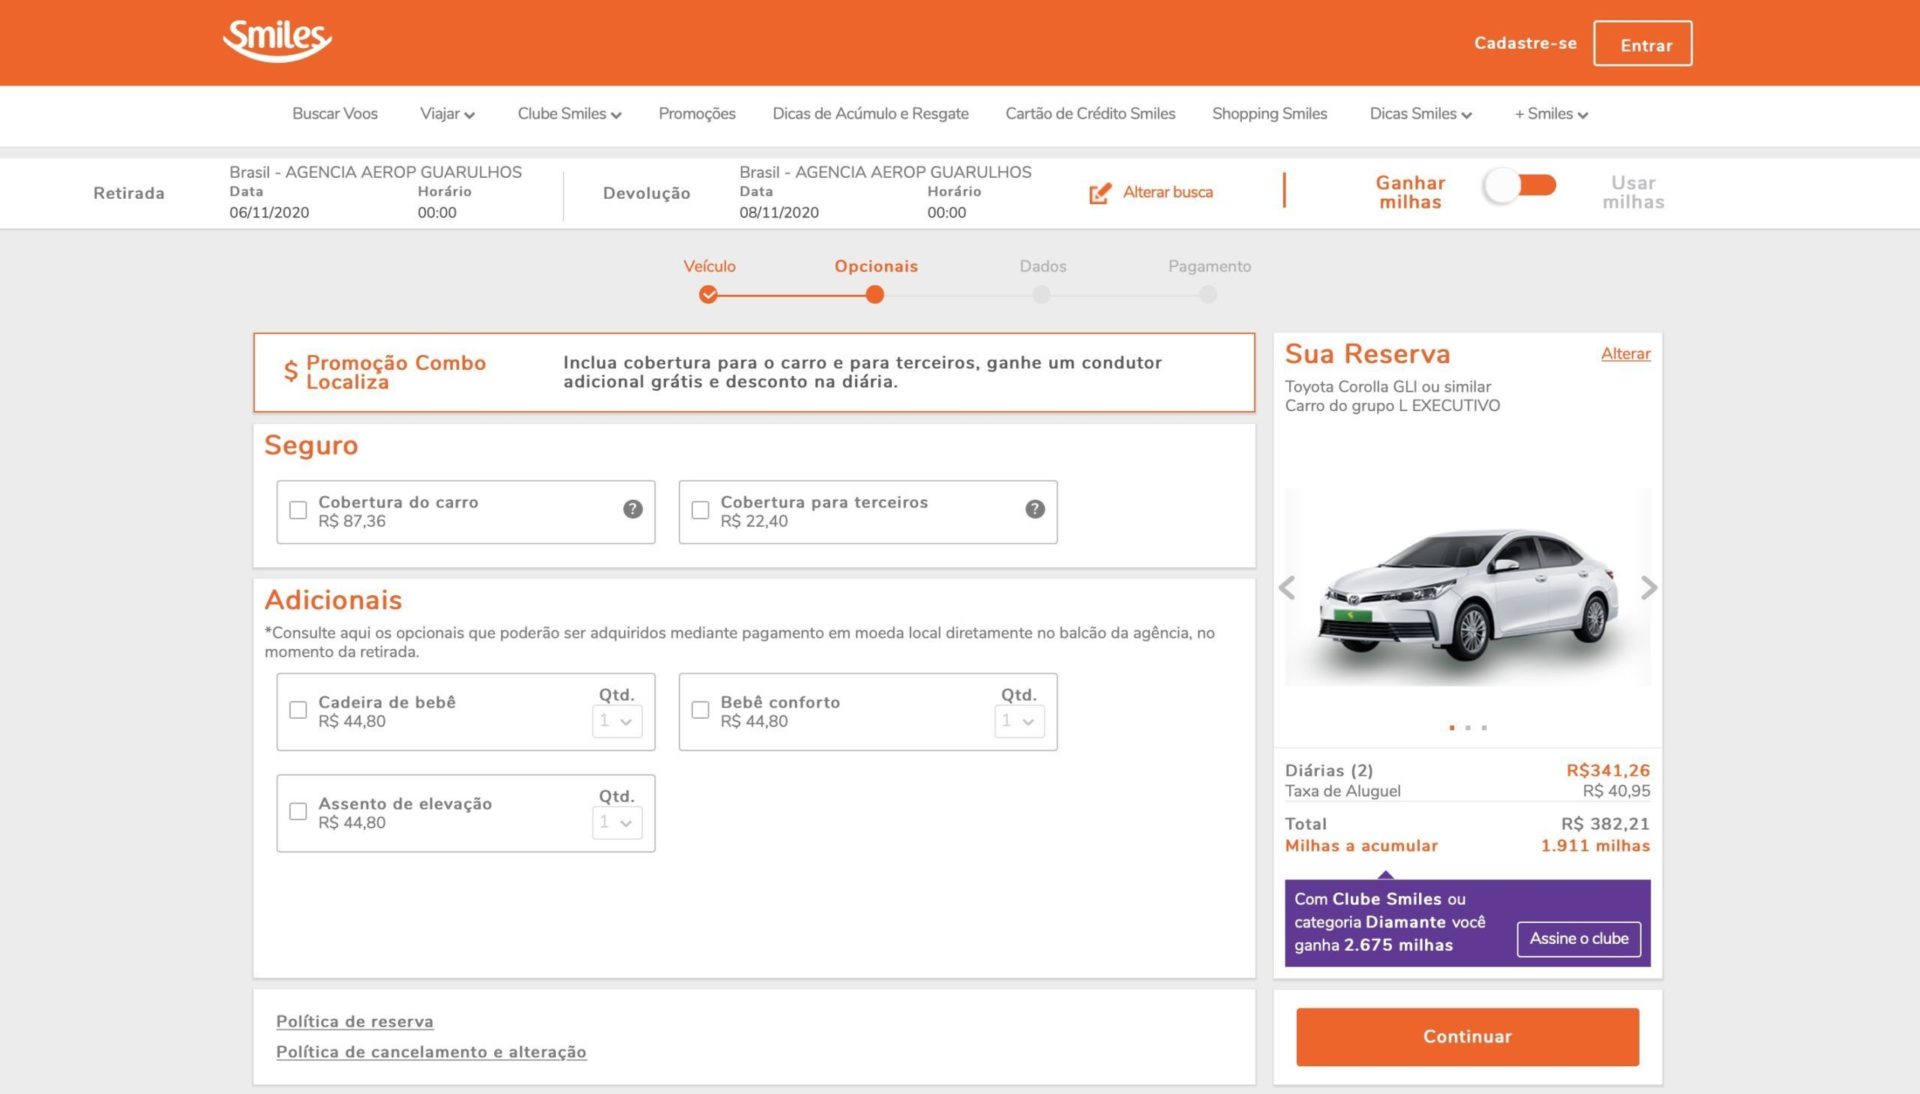Image resolution: width=1920 pixels, height=1094 pixels.
Task: Click the Dados step circle
Action: (x=1042, y=294)
